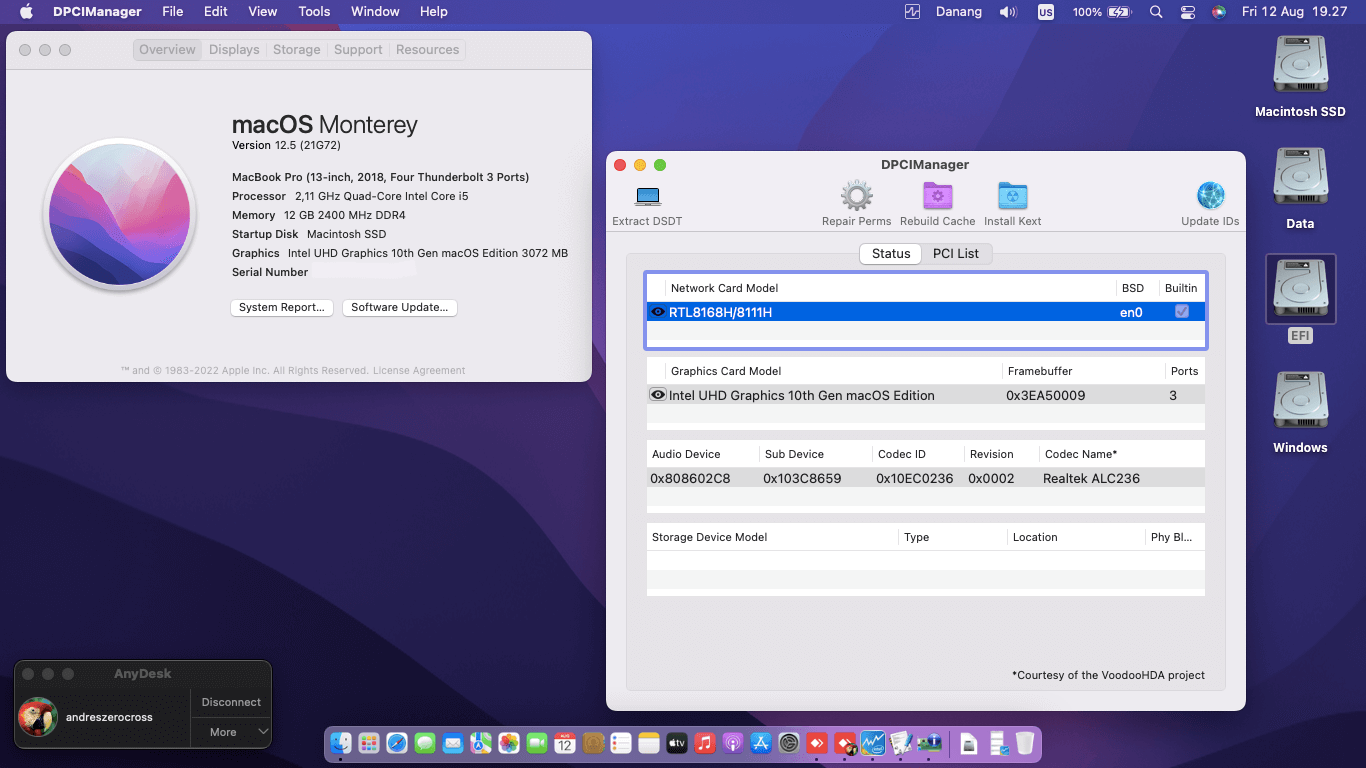Run Repair Perms from the toolbar

click(856, 197)
